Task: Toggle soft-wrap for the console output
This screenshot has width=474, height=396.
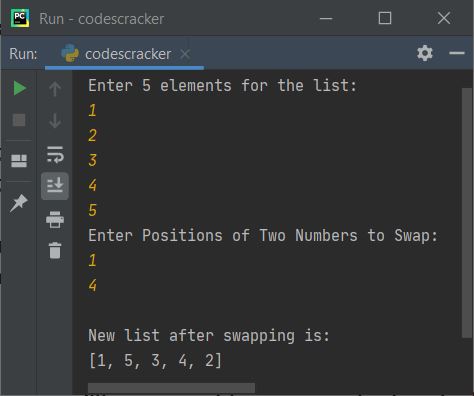Action: coord(55,155)
